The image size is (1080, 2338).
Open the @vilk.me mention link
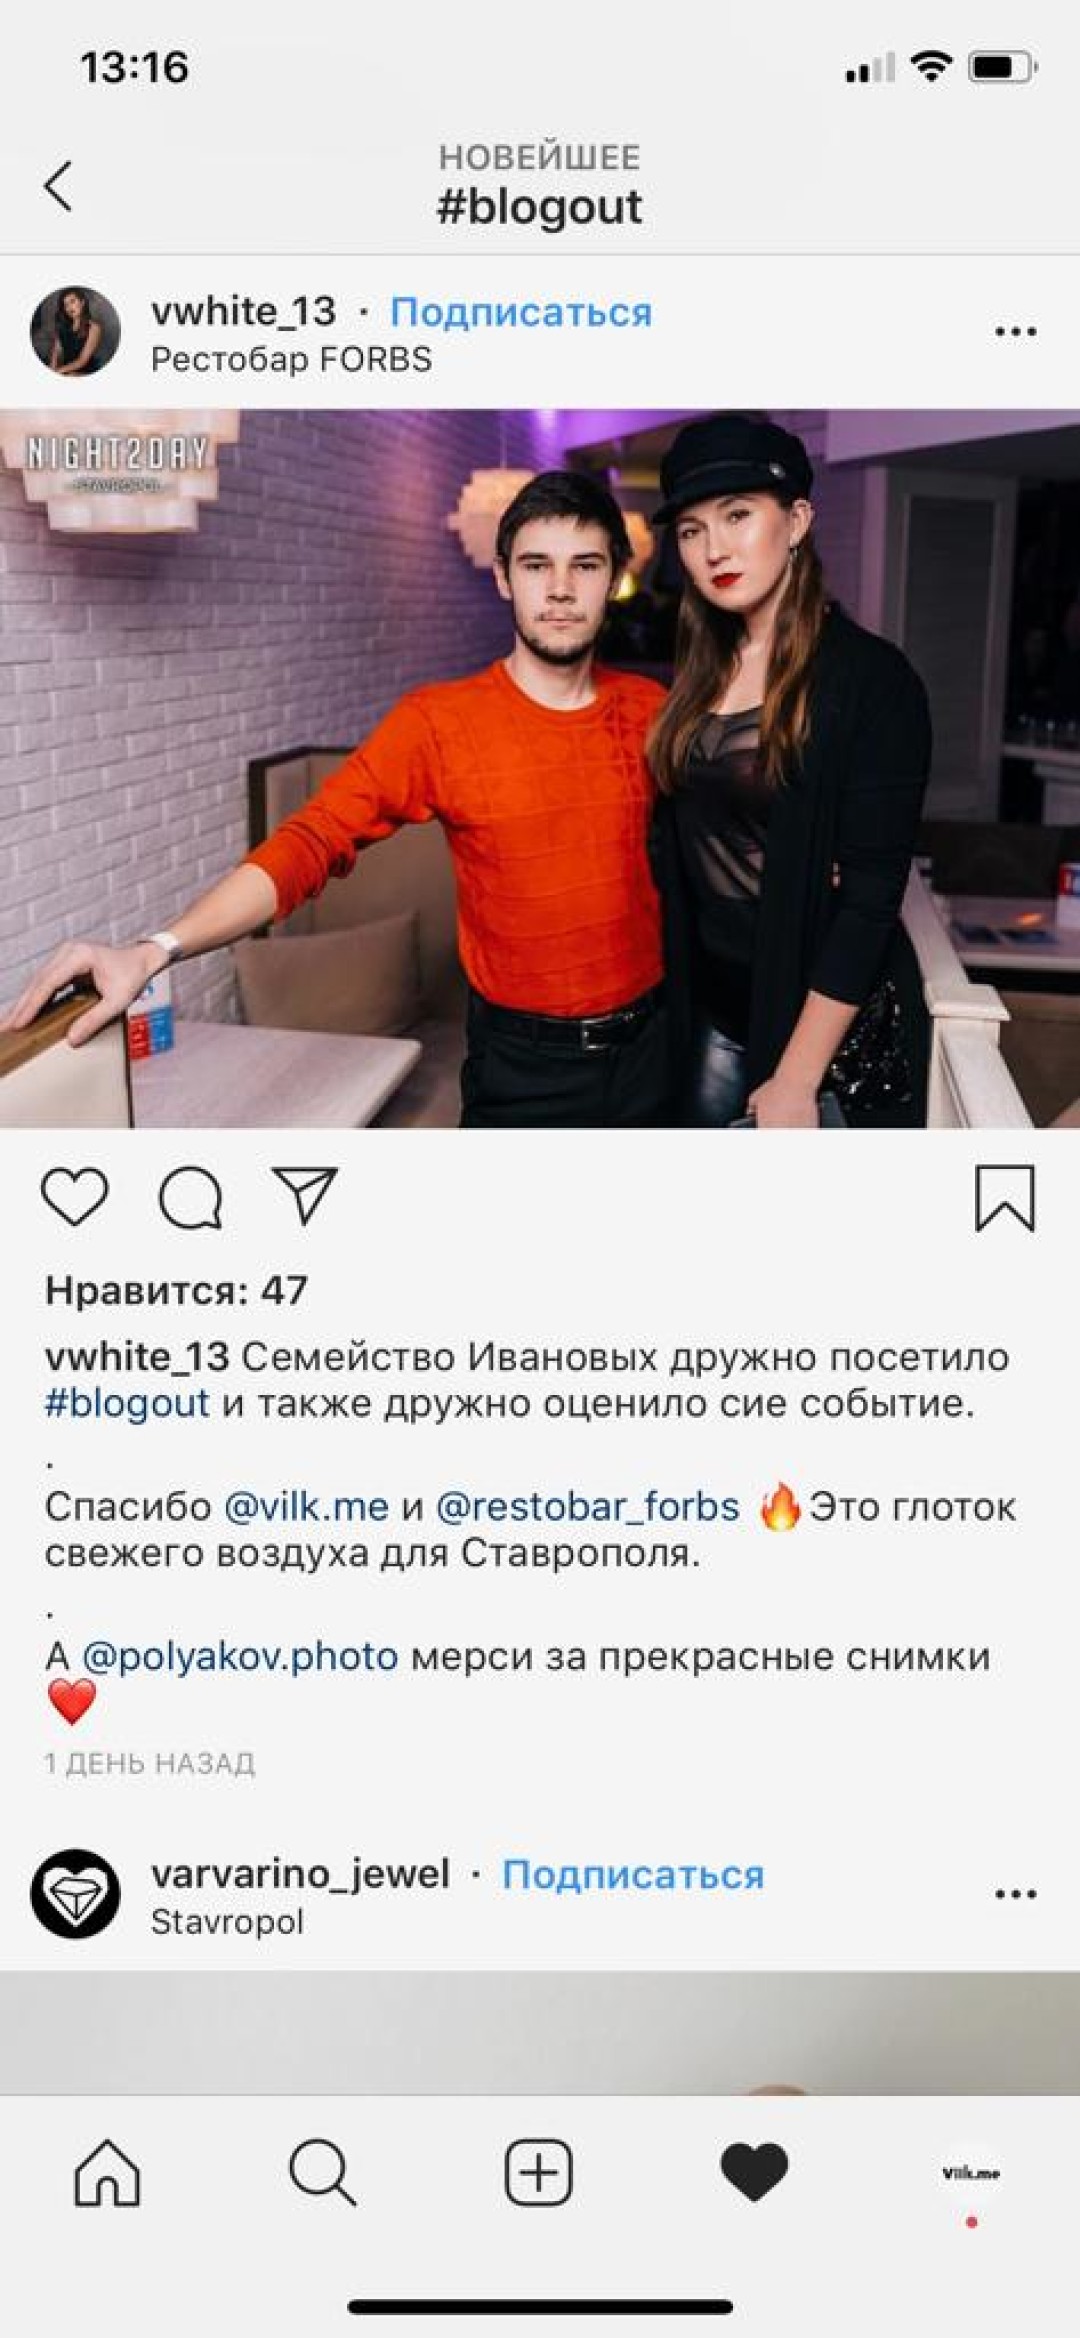coord(306,1506)
